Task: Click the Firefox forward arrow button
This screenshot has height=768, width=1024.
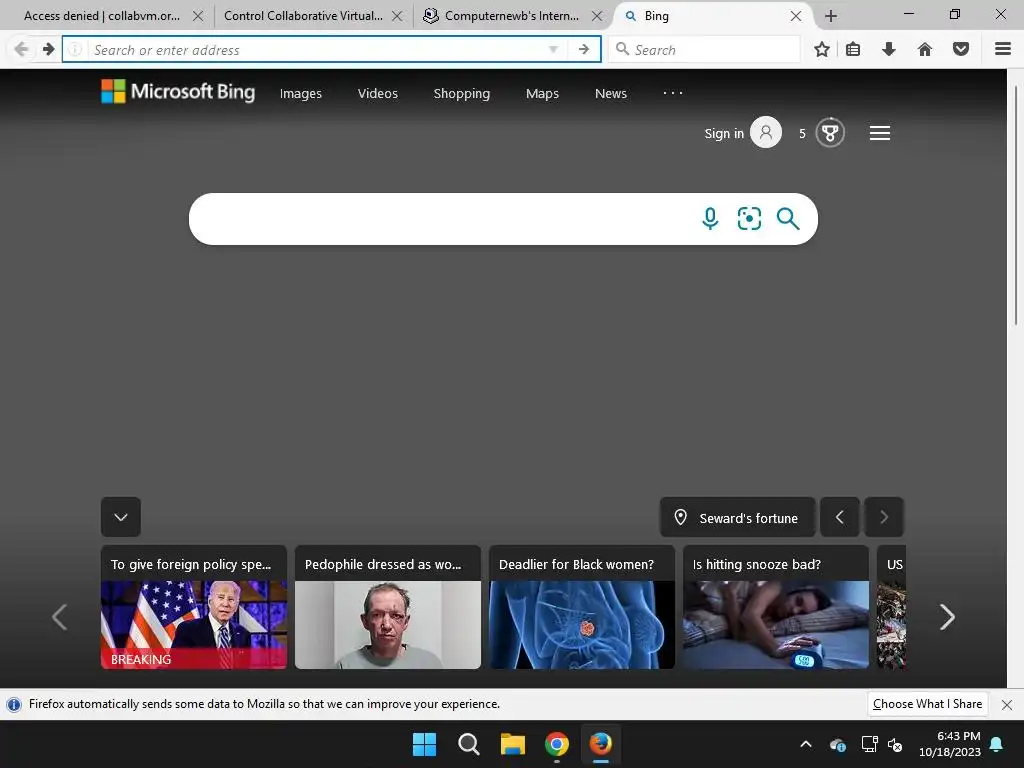Action: [48, 49]
